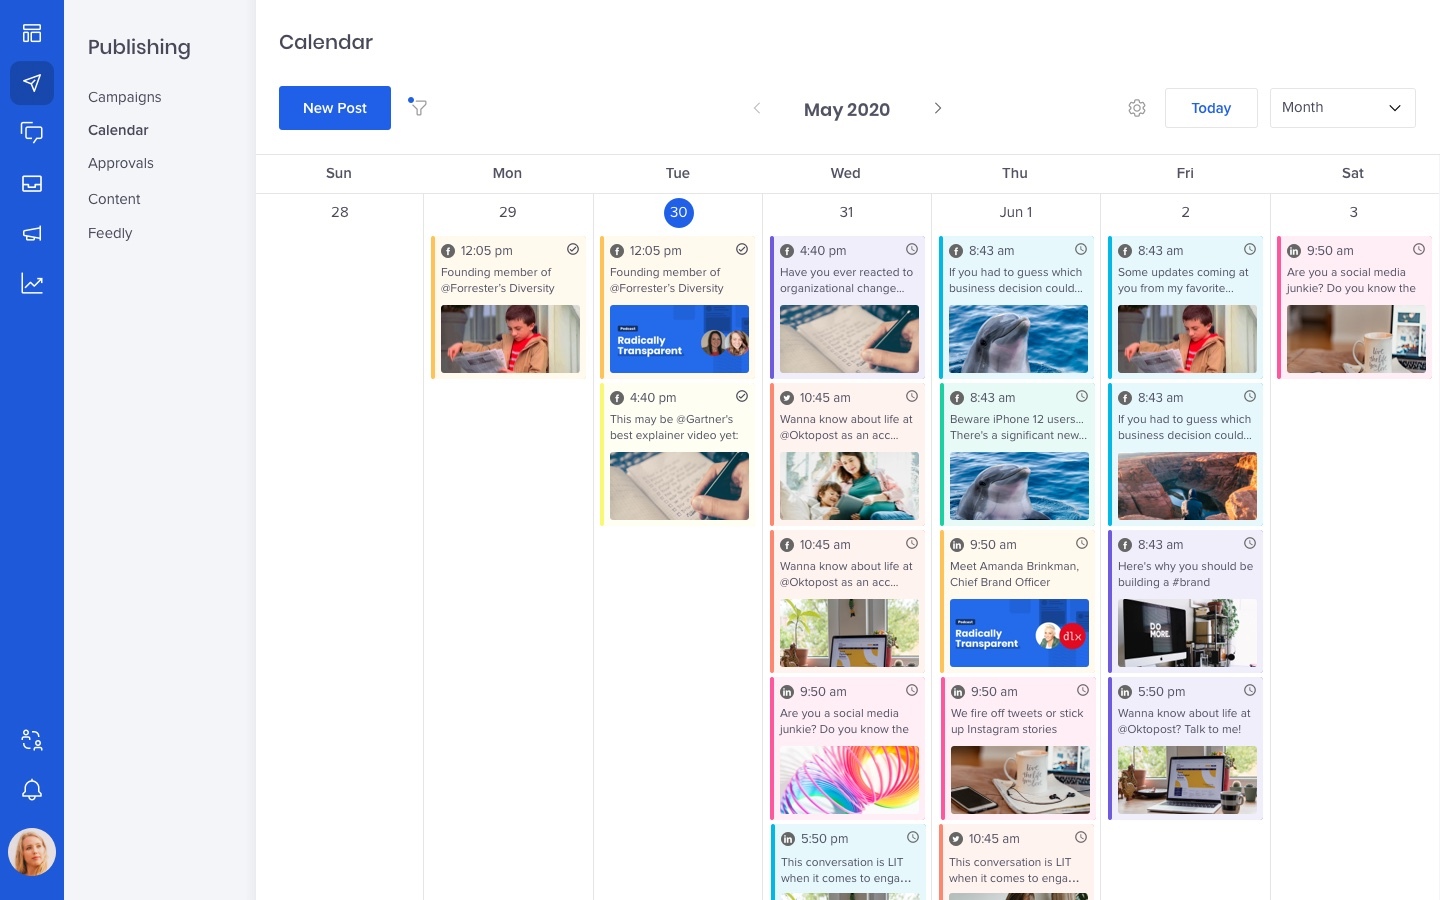1440x900 pixels.
Task: Open 'Some updates coming at you' post text
Action: [x=1183, y=280]
